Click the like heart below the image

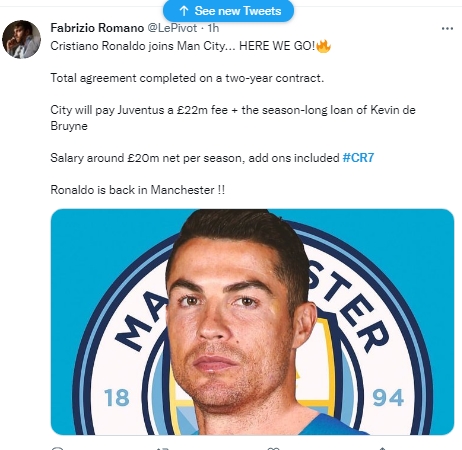273,448
